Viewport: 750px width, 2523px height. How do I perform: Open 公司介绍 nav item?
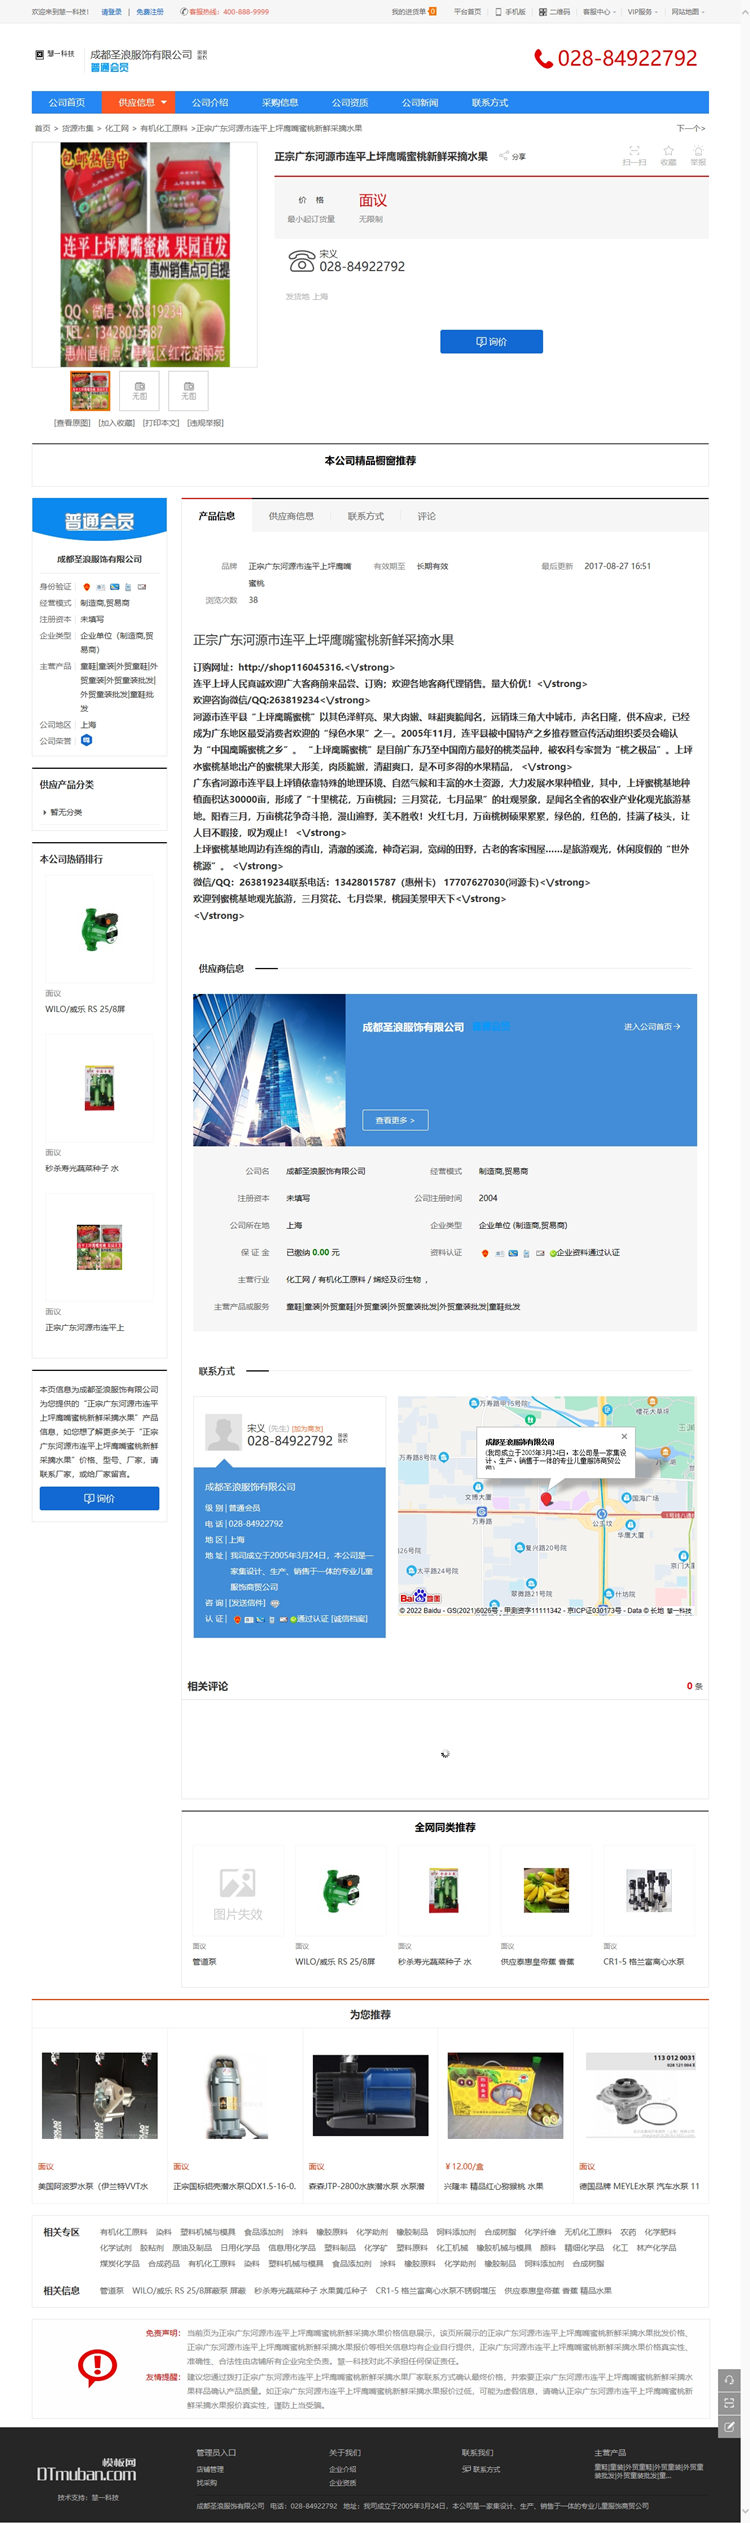(210, 102)
